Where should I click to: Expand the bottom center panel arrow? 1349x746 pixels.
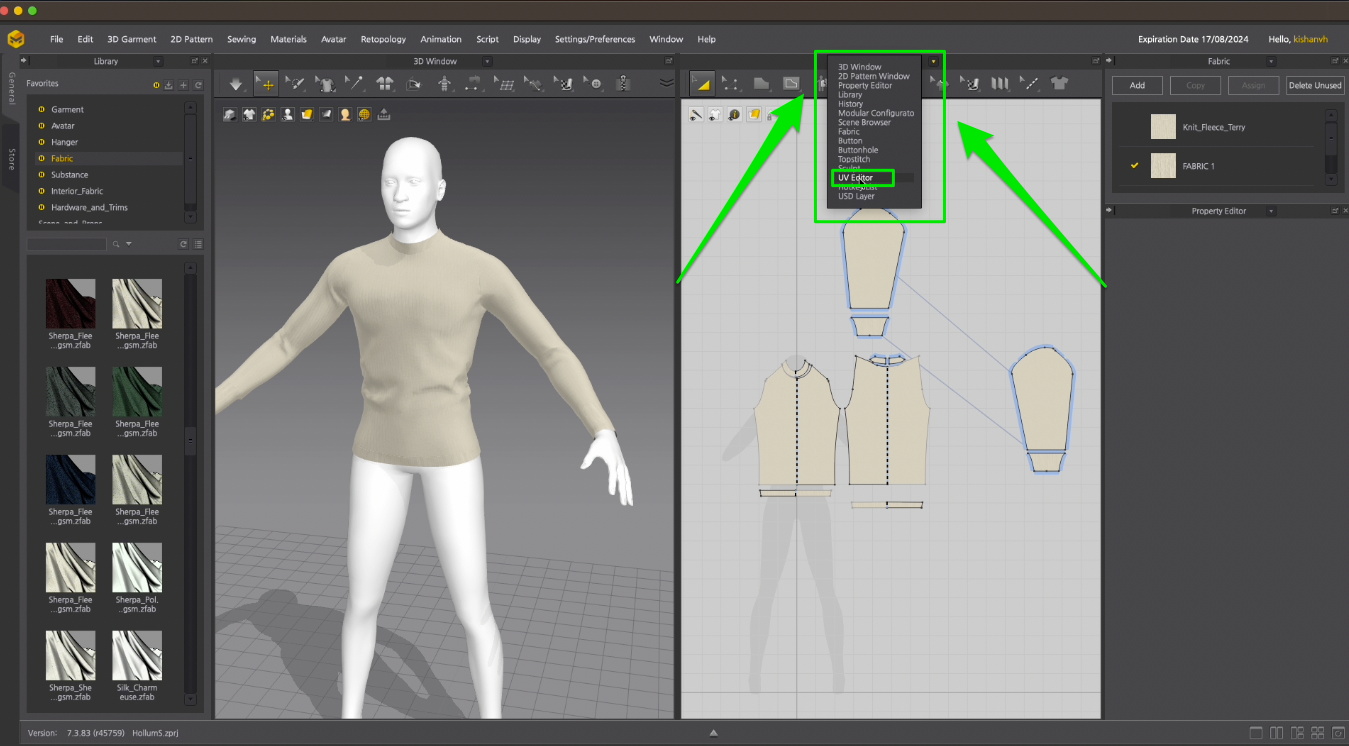713,733
